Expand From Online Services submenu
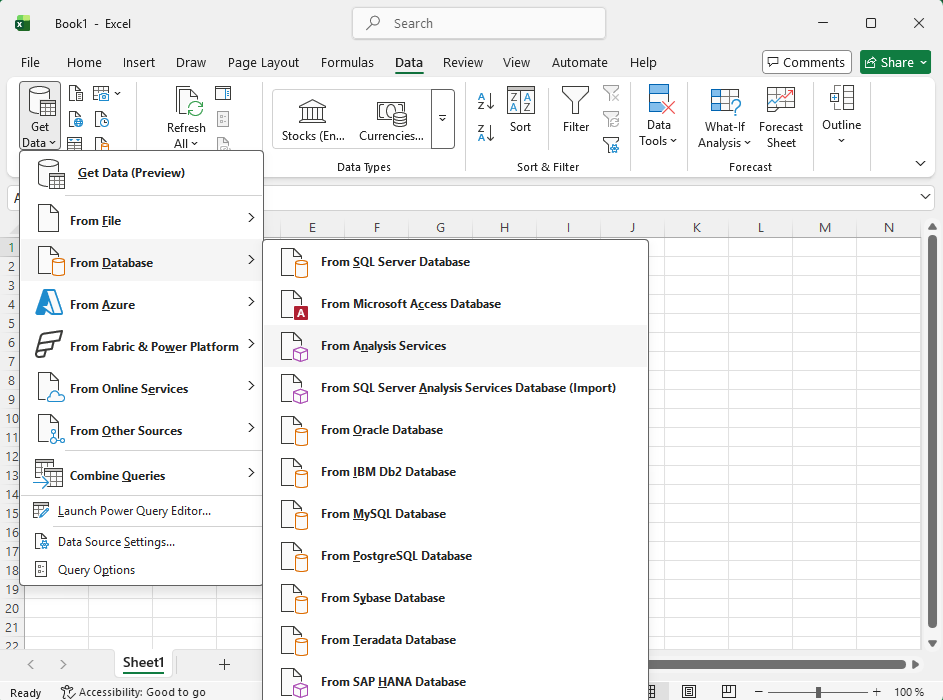Screen dimensions: 943x700 point(142,388)
